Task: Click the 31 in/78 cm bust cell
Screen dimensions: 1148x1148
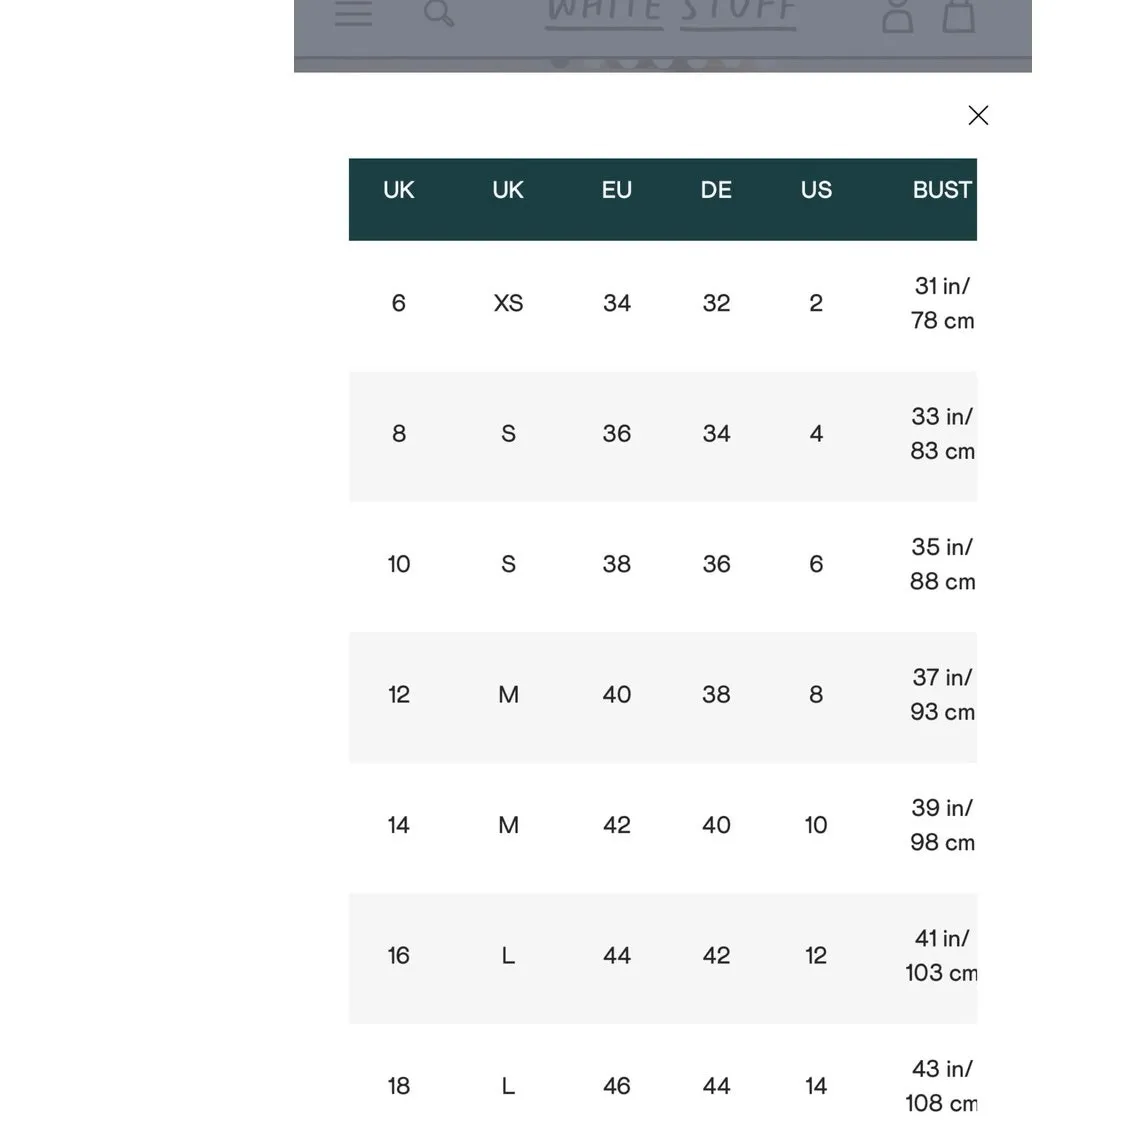Action: tap(941, 303)
